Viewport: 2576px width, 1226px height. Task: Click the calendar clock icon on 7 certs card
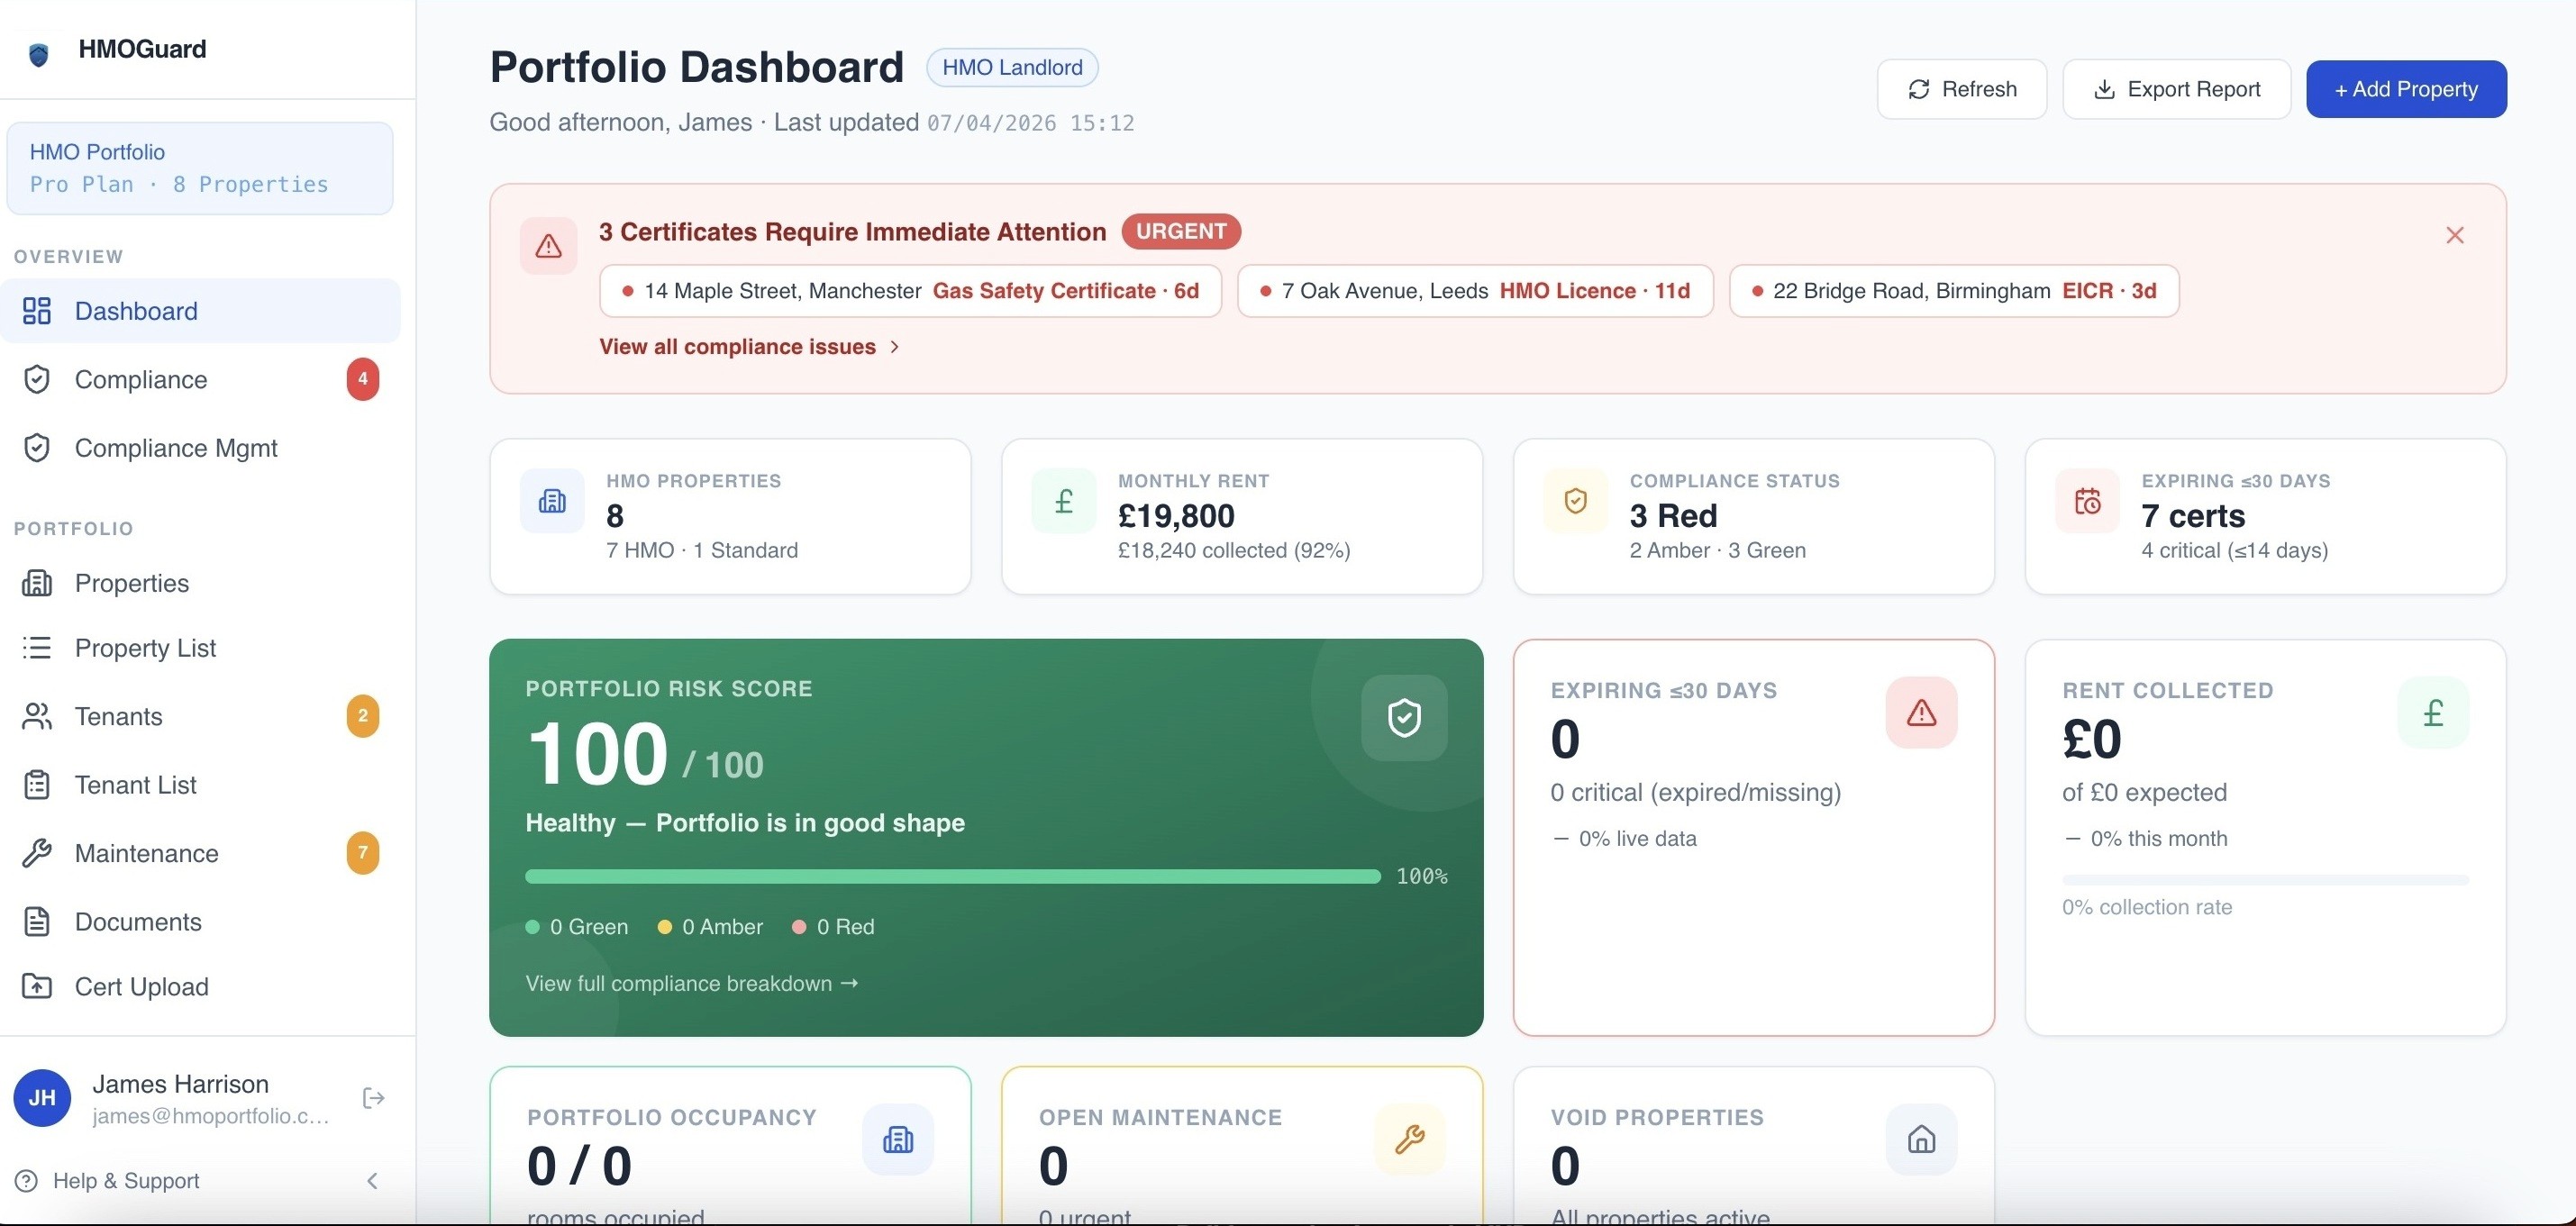click(x=2088, y=501)
